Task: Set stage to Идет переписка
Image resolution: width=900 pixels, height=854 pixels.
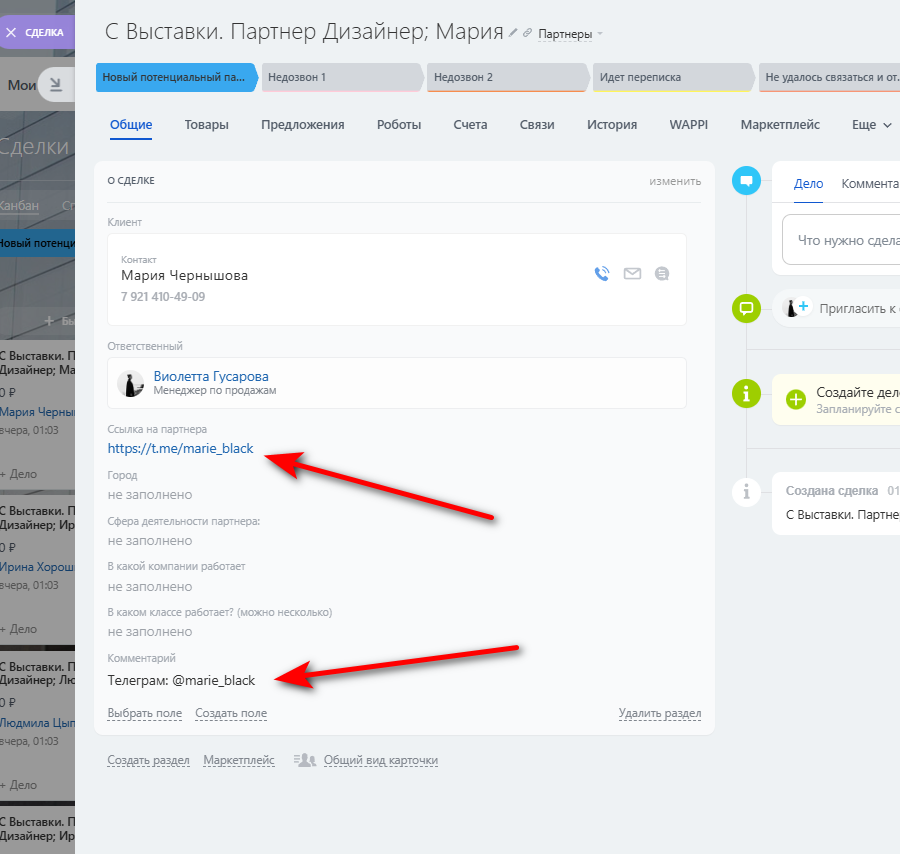Action: tap(673, 77)
